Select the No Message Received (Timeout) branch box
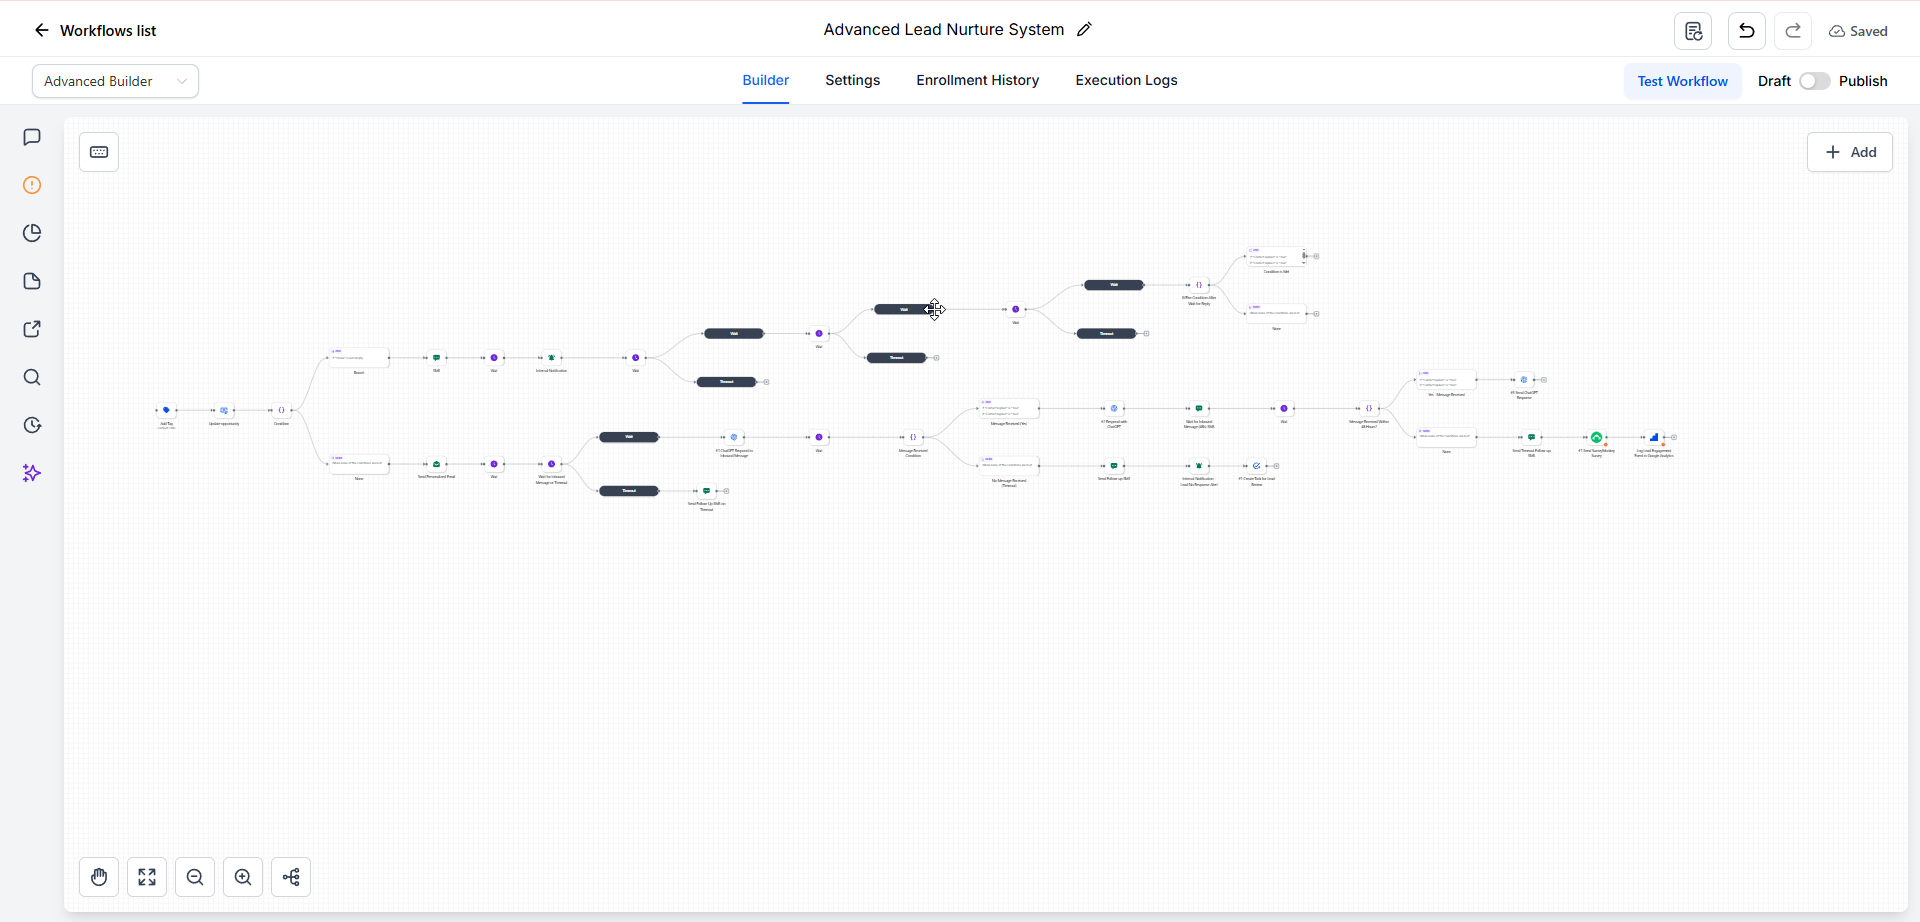This screenshot has height=922, width=1920. point(1009,466)
